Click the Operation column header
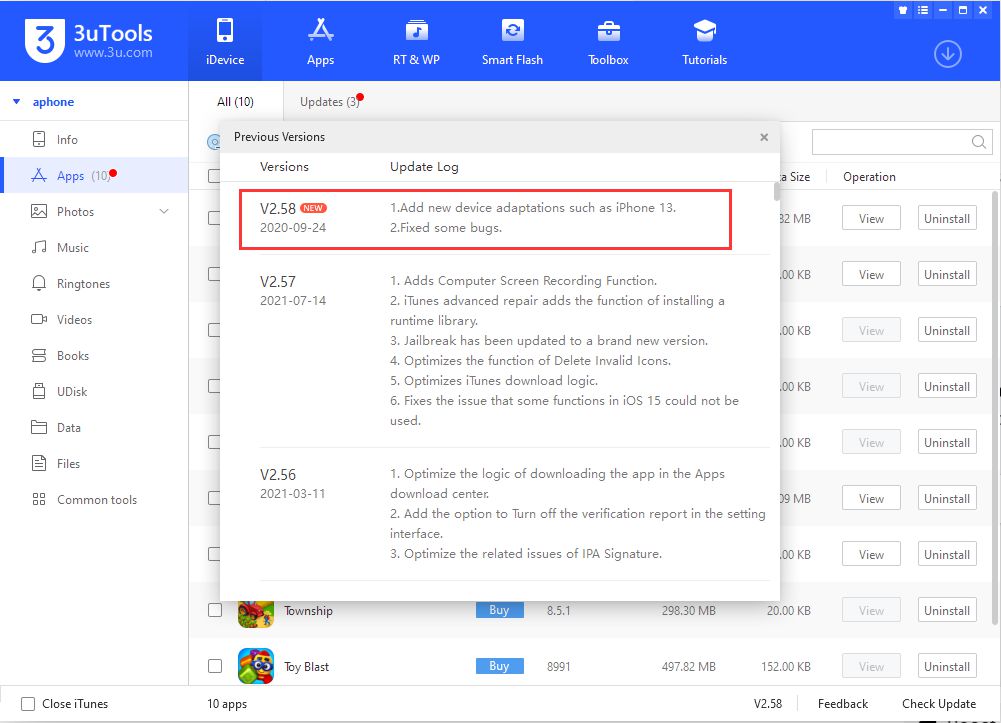Image resolution: width=1001 pixels, height=723 pixels. click(869, 177)
